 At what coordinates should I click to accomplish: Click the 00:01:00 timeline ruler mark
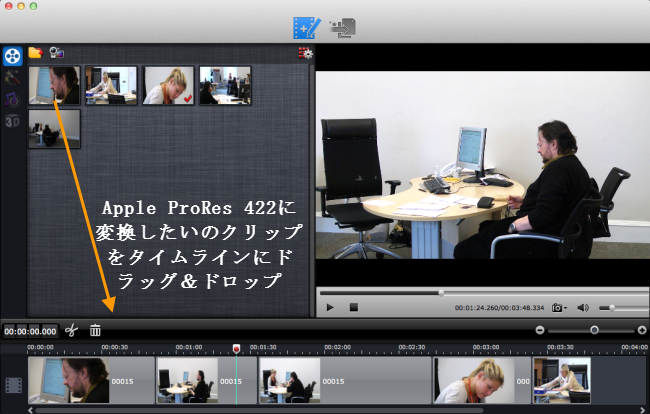click(x=189, y=347)
